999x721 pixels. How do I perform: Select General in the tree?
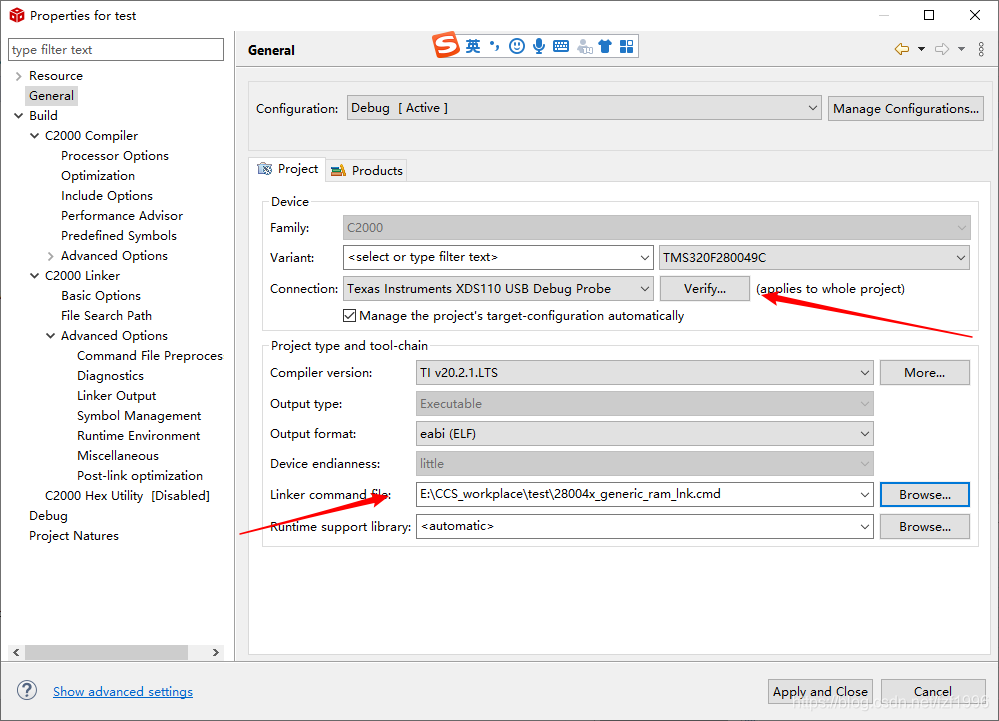pyautogui.click(x=52, y=96)
